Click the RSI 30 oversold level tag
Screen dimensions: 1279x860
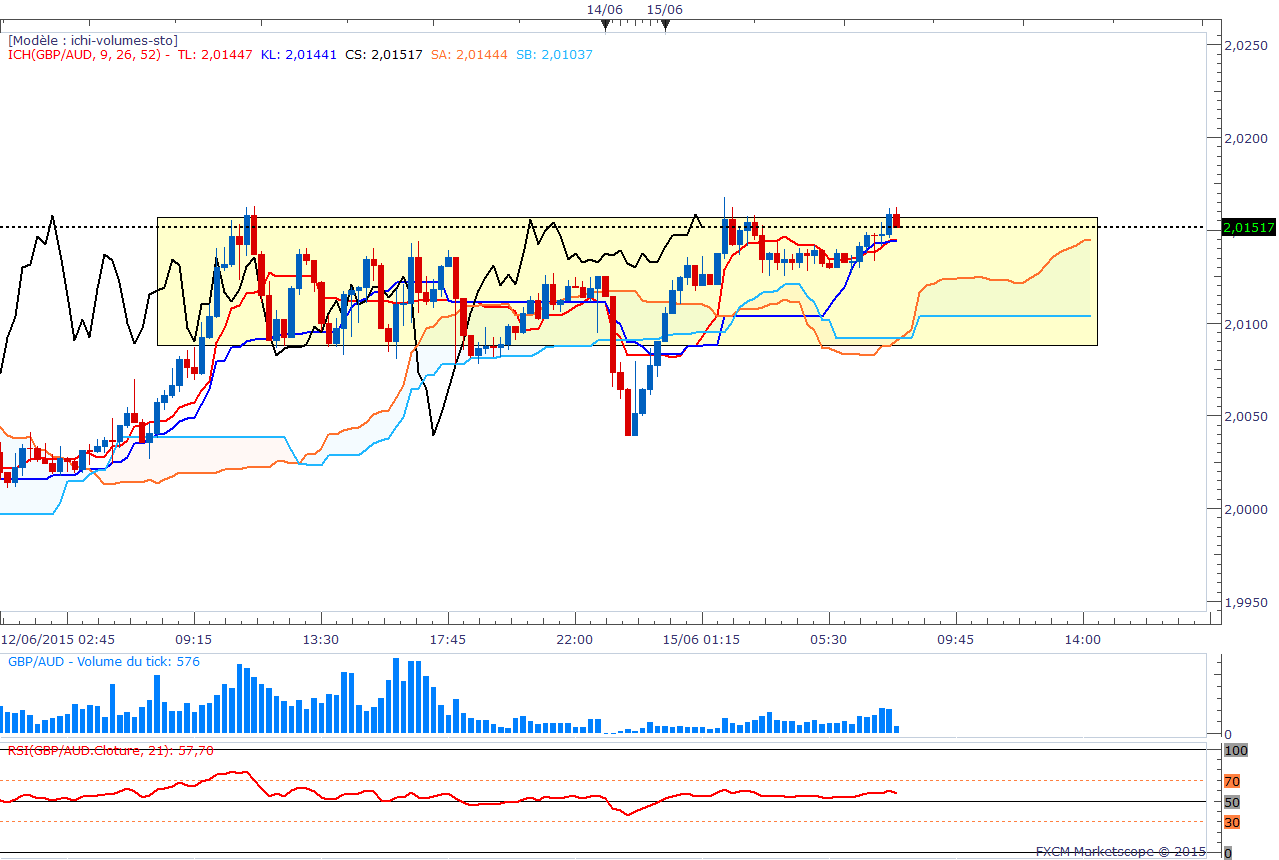pos(1232,822)
